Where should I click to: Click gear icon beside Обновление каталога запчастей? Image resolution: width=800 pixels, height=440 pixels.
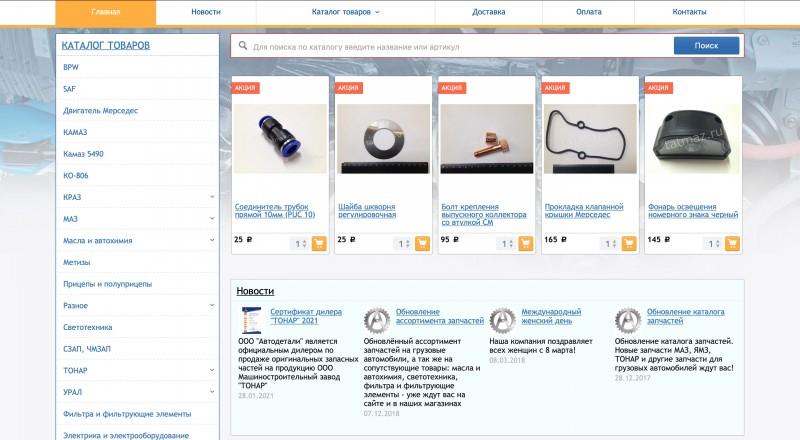628,320
